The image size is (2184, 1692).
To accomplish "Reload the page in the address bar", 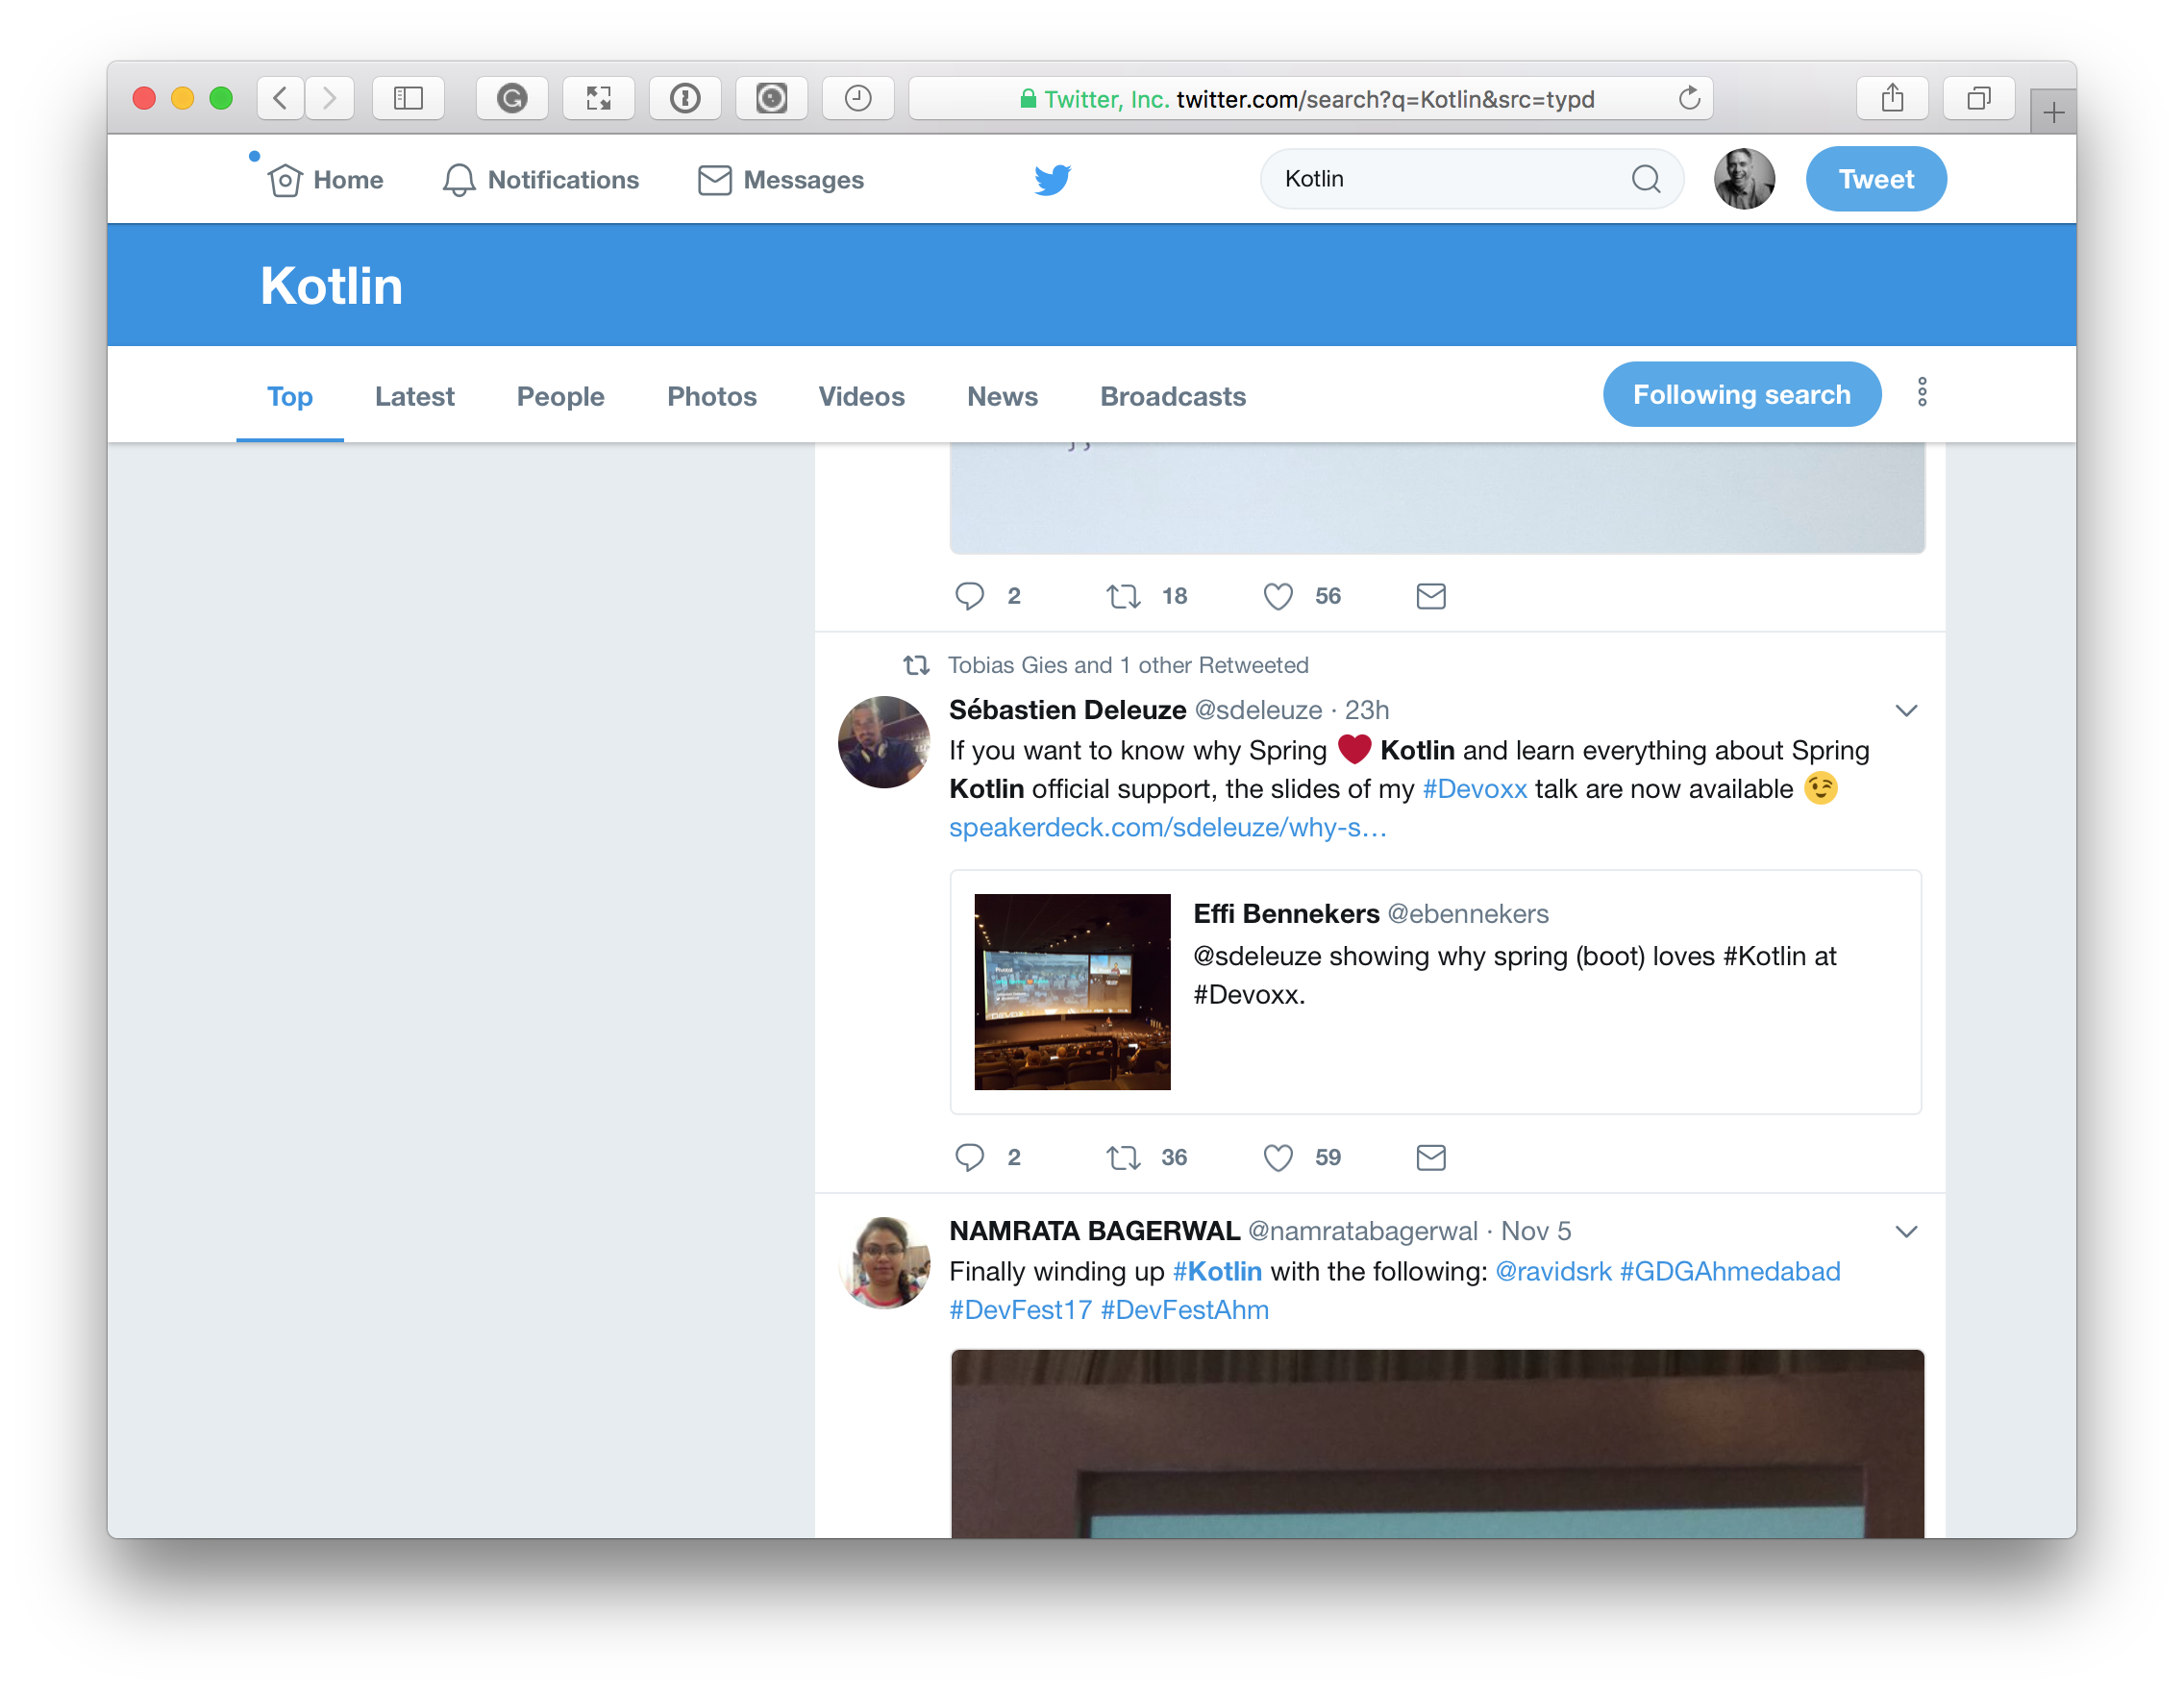I will [1689, 98].
